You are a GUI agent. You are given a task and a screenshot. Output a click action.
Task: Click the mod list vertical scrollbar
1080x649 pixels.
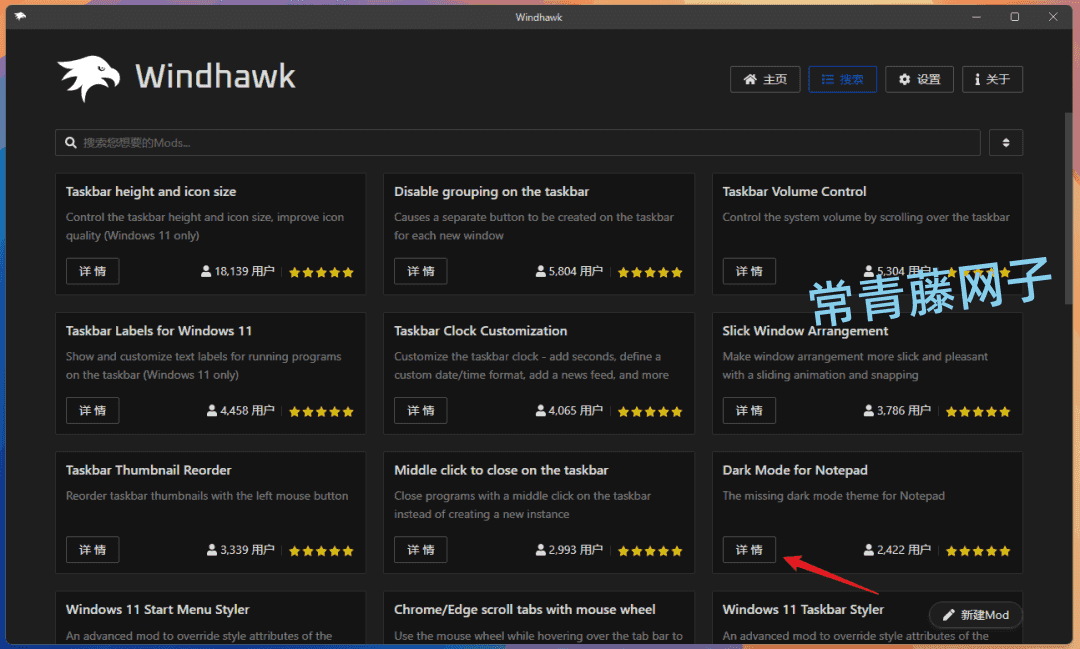pos(1068,207)
